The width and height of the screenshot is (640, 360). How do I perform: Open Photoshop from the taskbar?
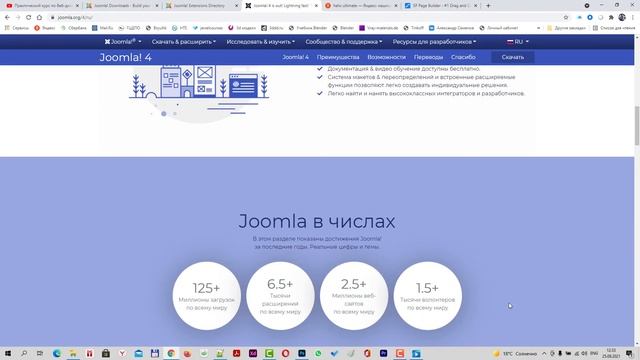(302, 353)
